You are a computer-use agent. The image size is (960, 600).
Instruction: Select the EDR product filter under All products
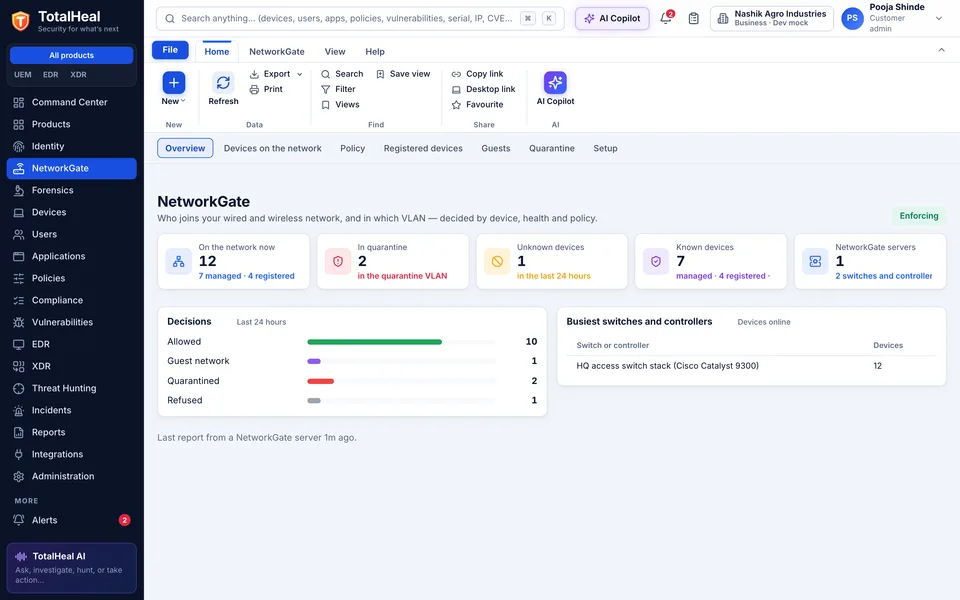(51, 75)
